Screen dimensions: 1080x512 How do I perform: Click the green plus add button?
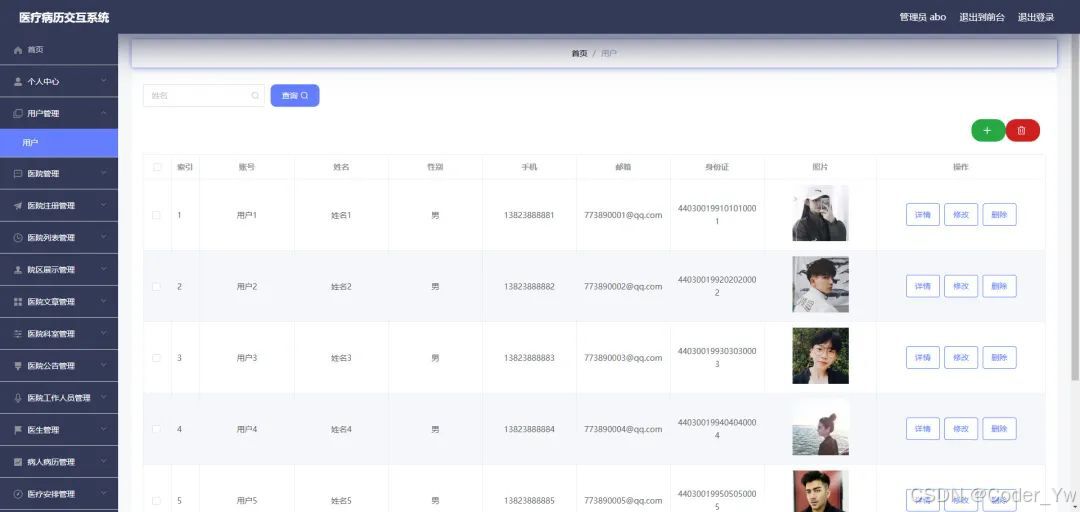coord(988,130)
